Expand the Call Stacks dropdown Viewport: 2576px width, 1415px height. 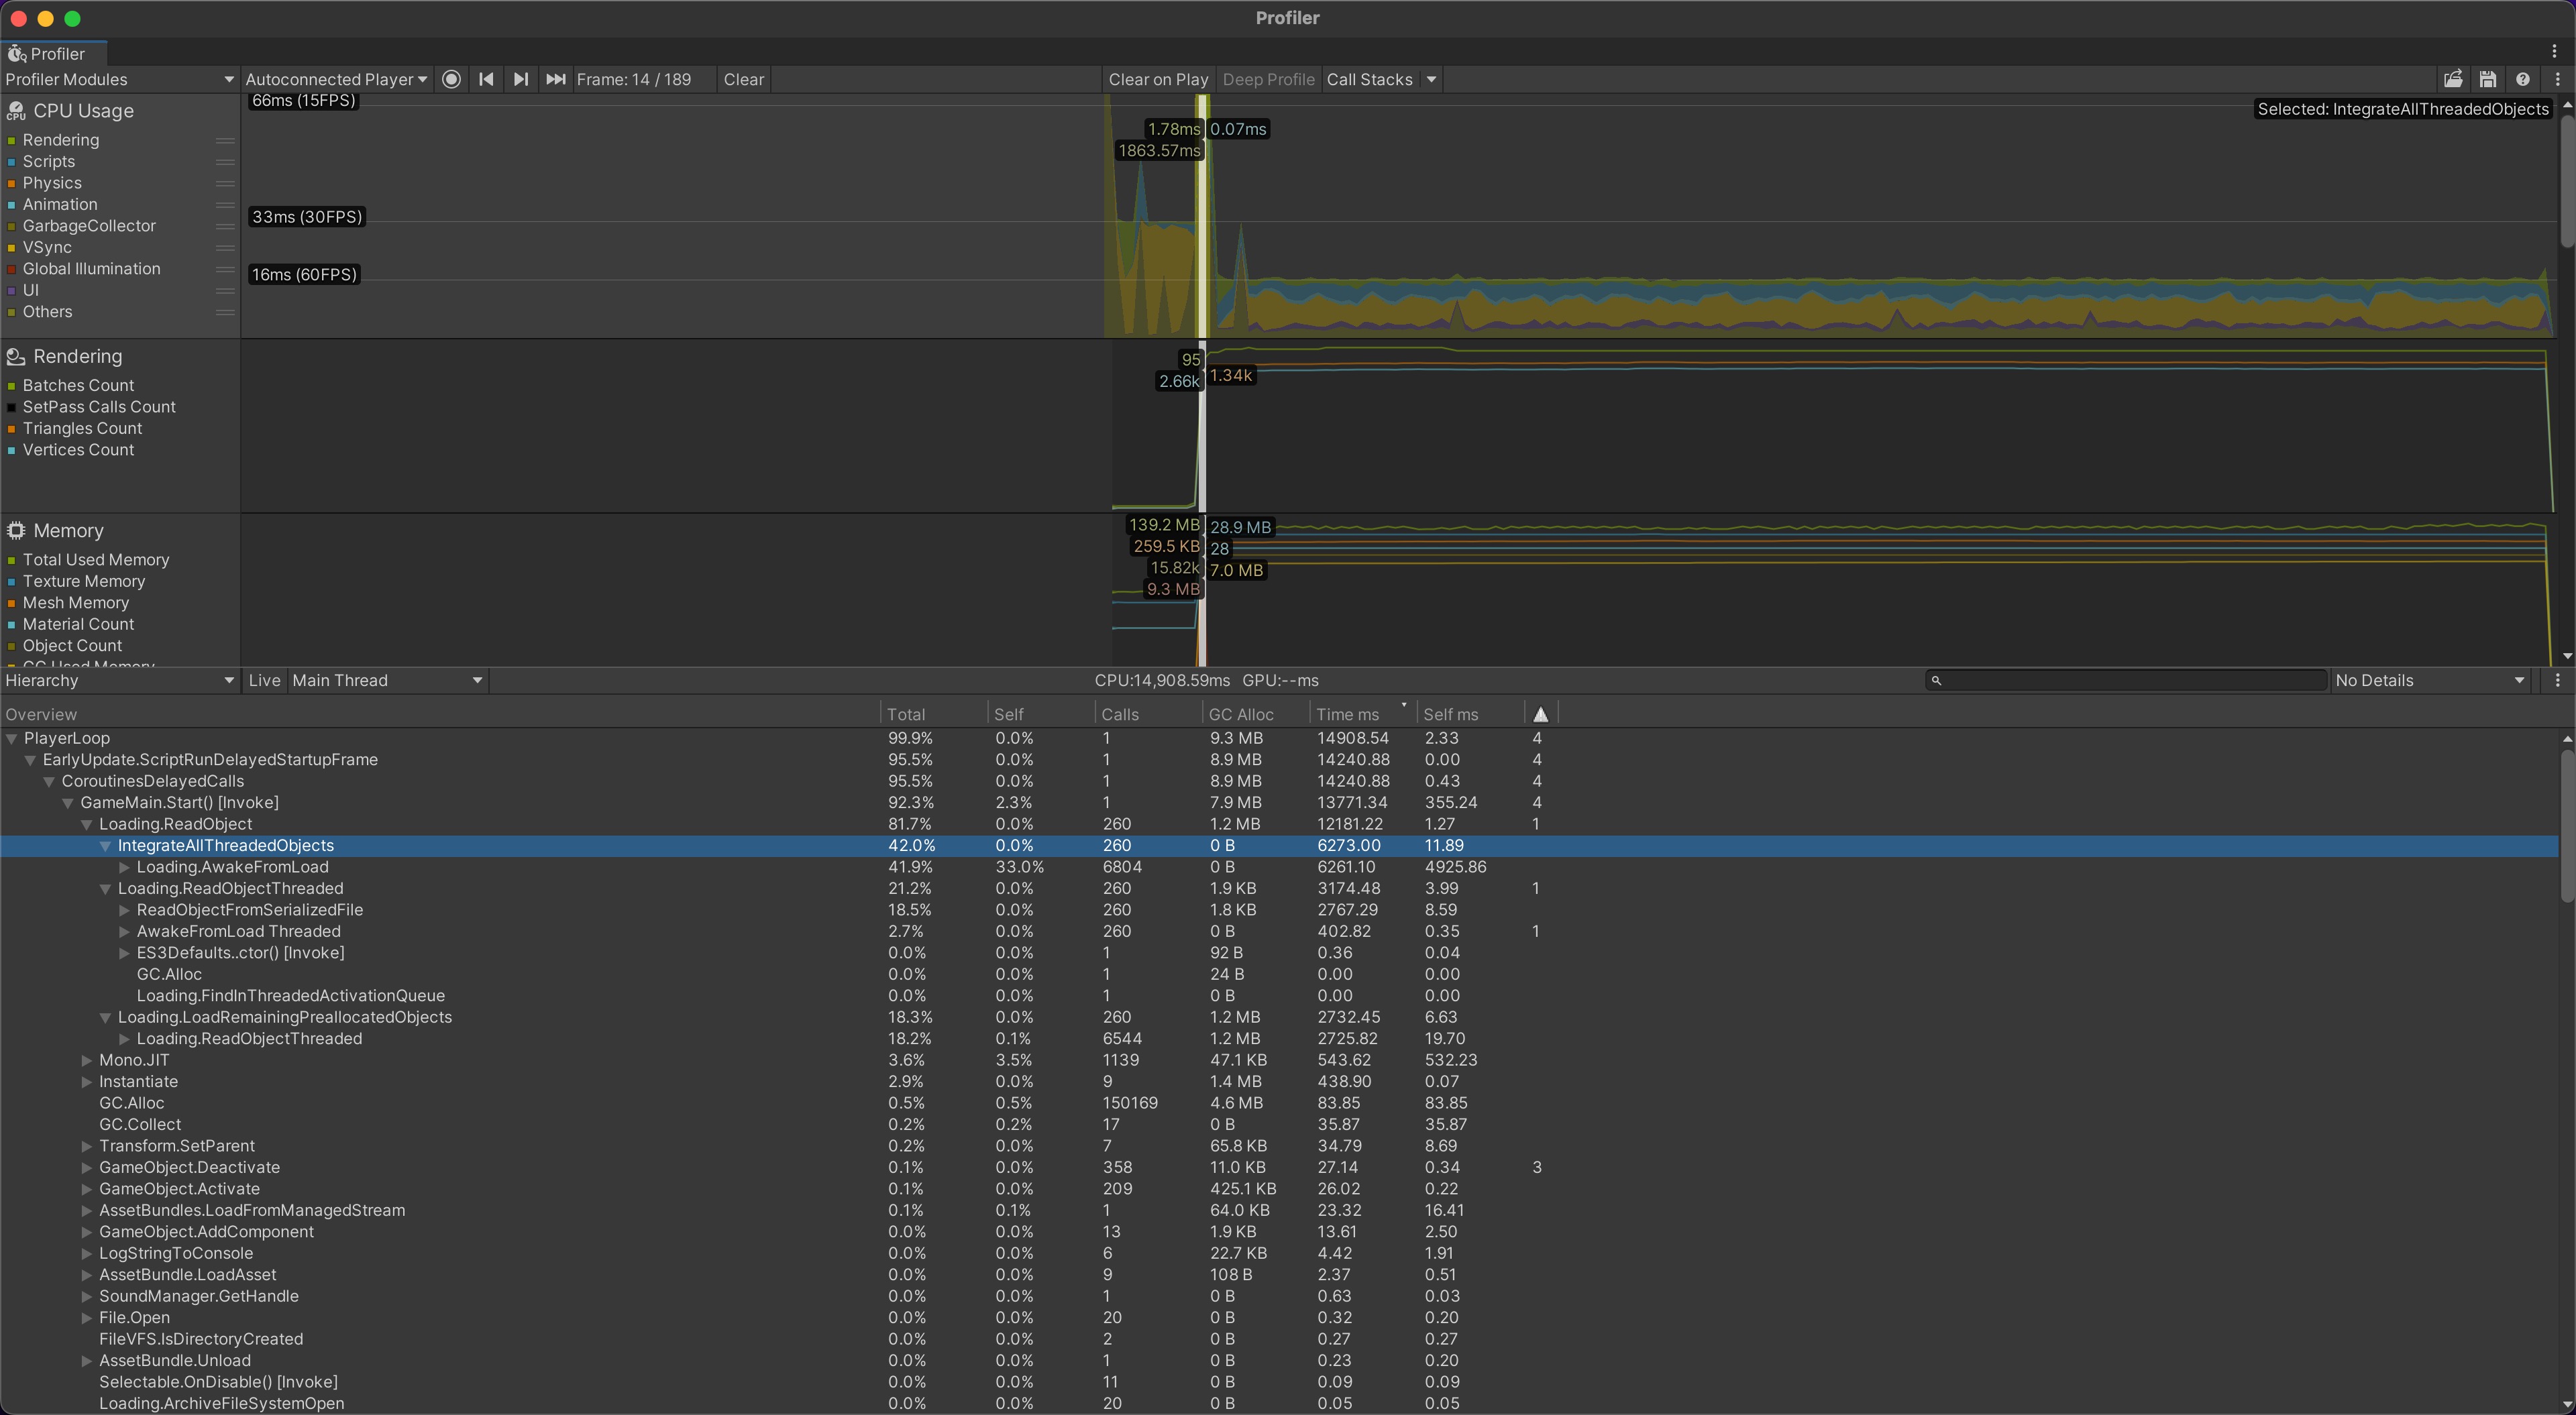point(1431,79)
